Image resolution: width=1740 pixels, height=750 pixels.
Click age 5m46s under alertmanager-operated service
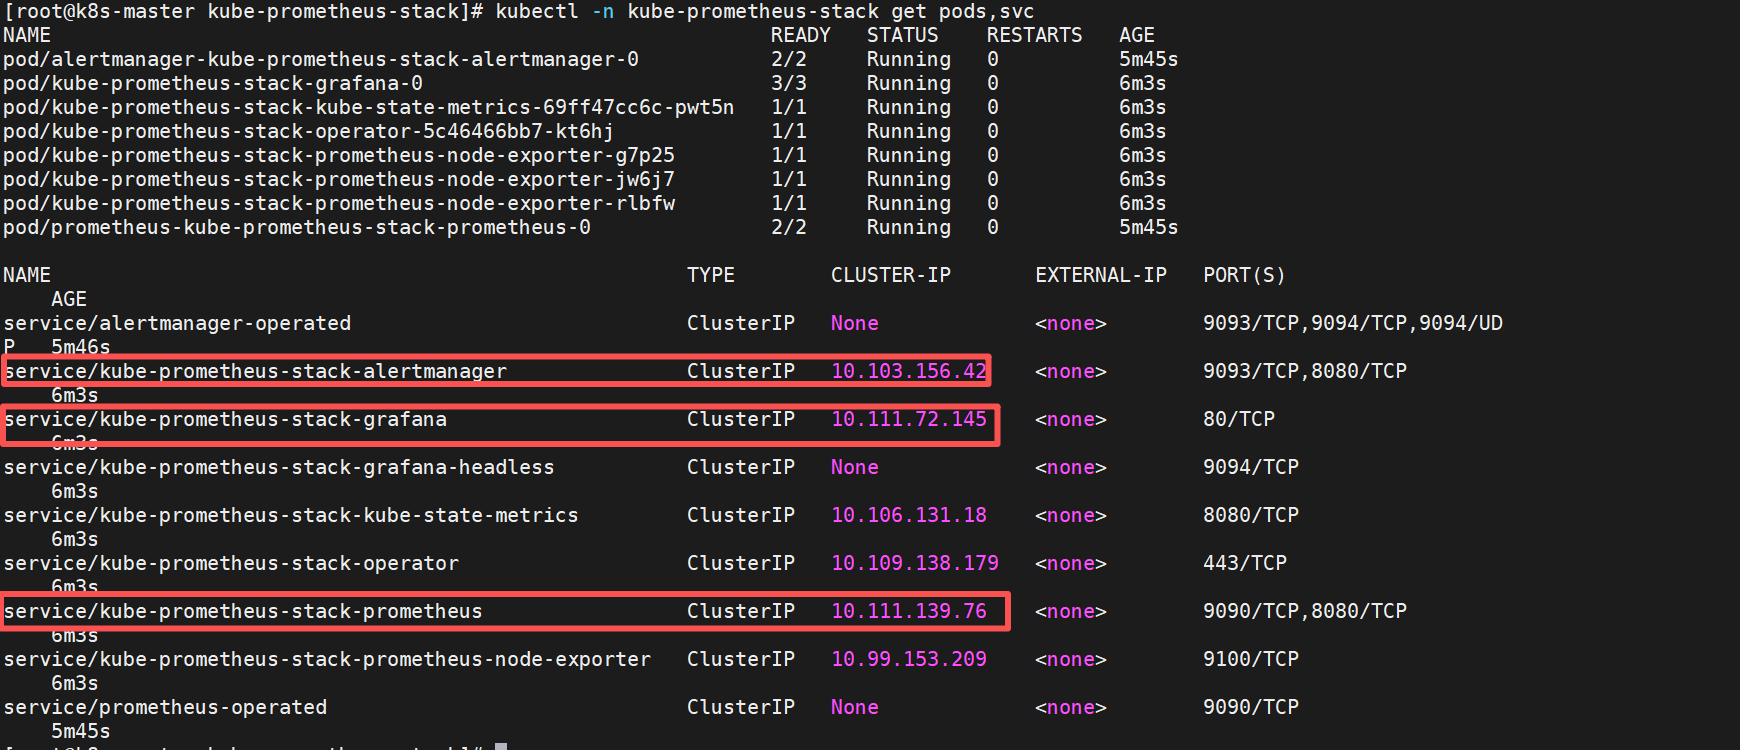(81, 347)
